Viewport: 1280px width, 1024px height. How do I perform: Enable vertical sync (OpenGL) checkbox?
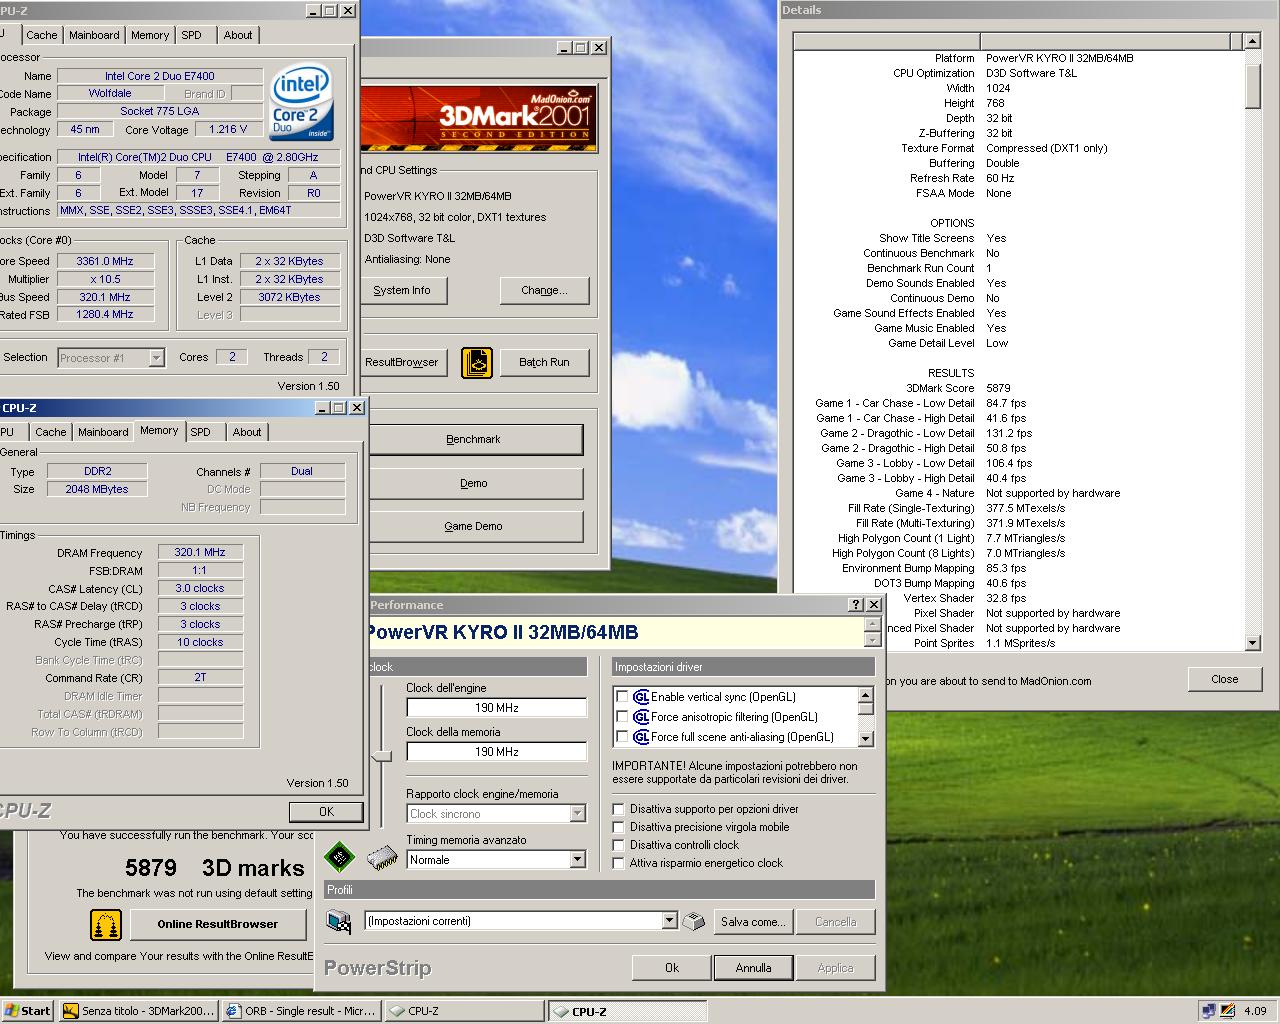(x=622, y=697)
